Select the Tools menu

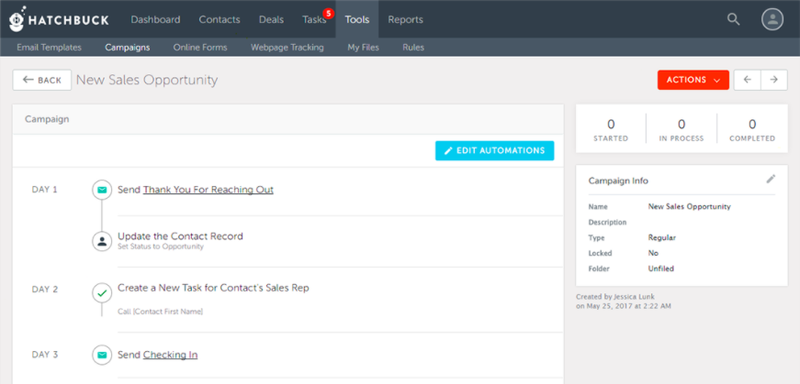[x=357, y=19]
